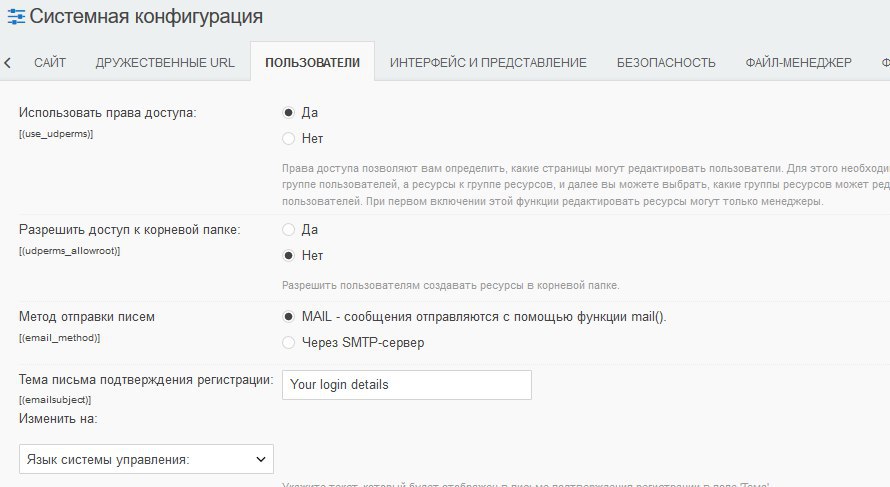The height and width of the screenshot is (487, 890).
Task: Click the [(udperms_allowroot)] setting key
Action: tap(69, 251)
